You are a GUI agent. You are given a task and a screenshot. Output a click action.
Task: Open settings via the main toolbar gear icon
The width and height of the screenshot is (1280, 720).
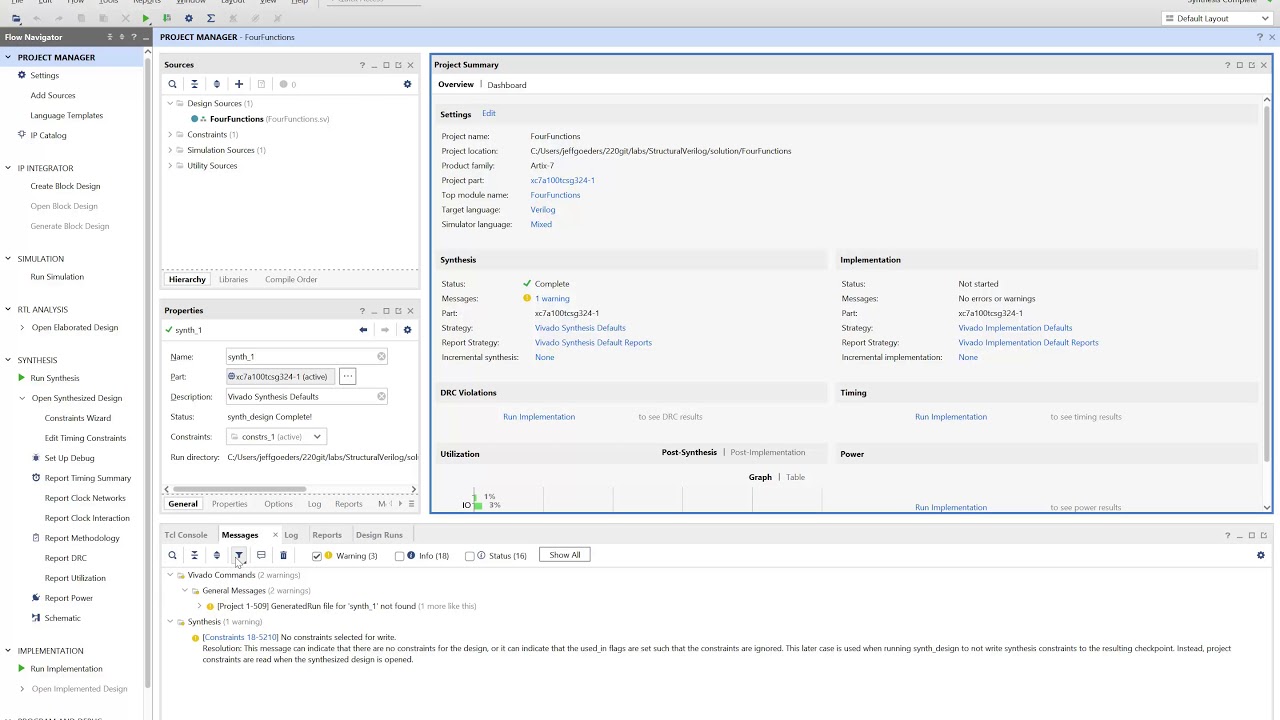(x=188, y=18)
